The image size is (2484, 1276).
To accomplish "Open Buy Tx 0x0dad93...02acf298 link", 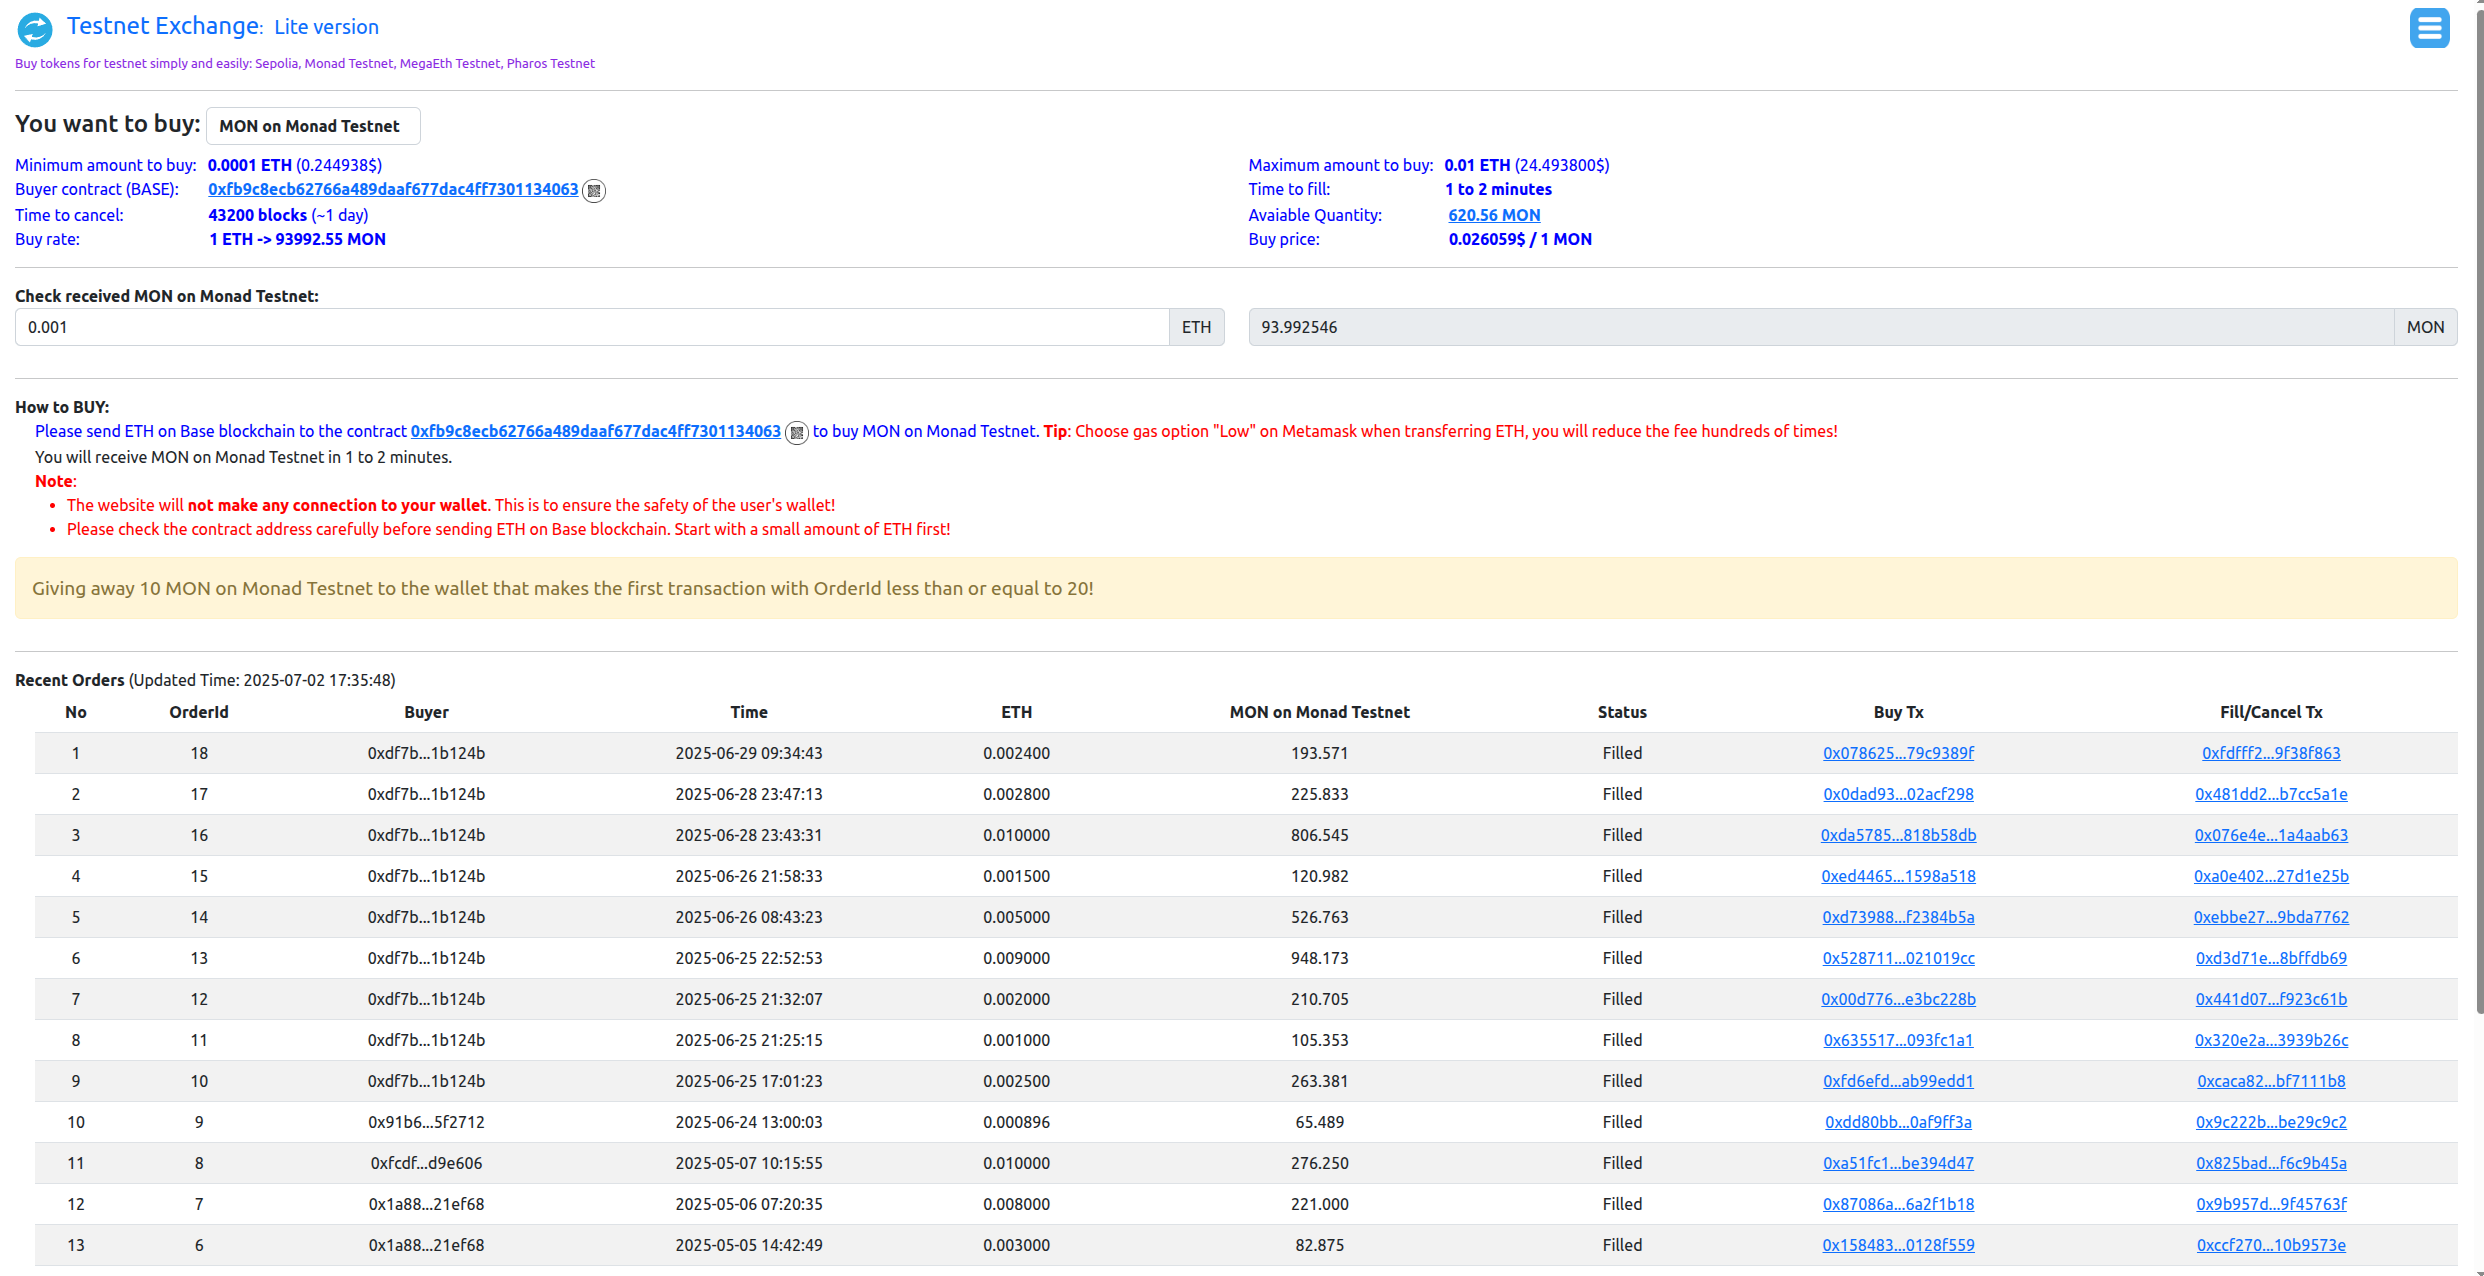I will (x=1898, y=794).
